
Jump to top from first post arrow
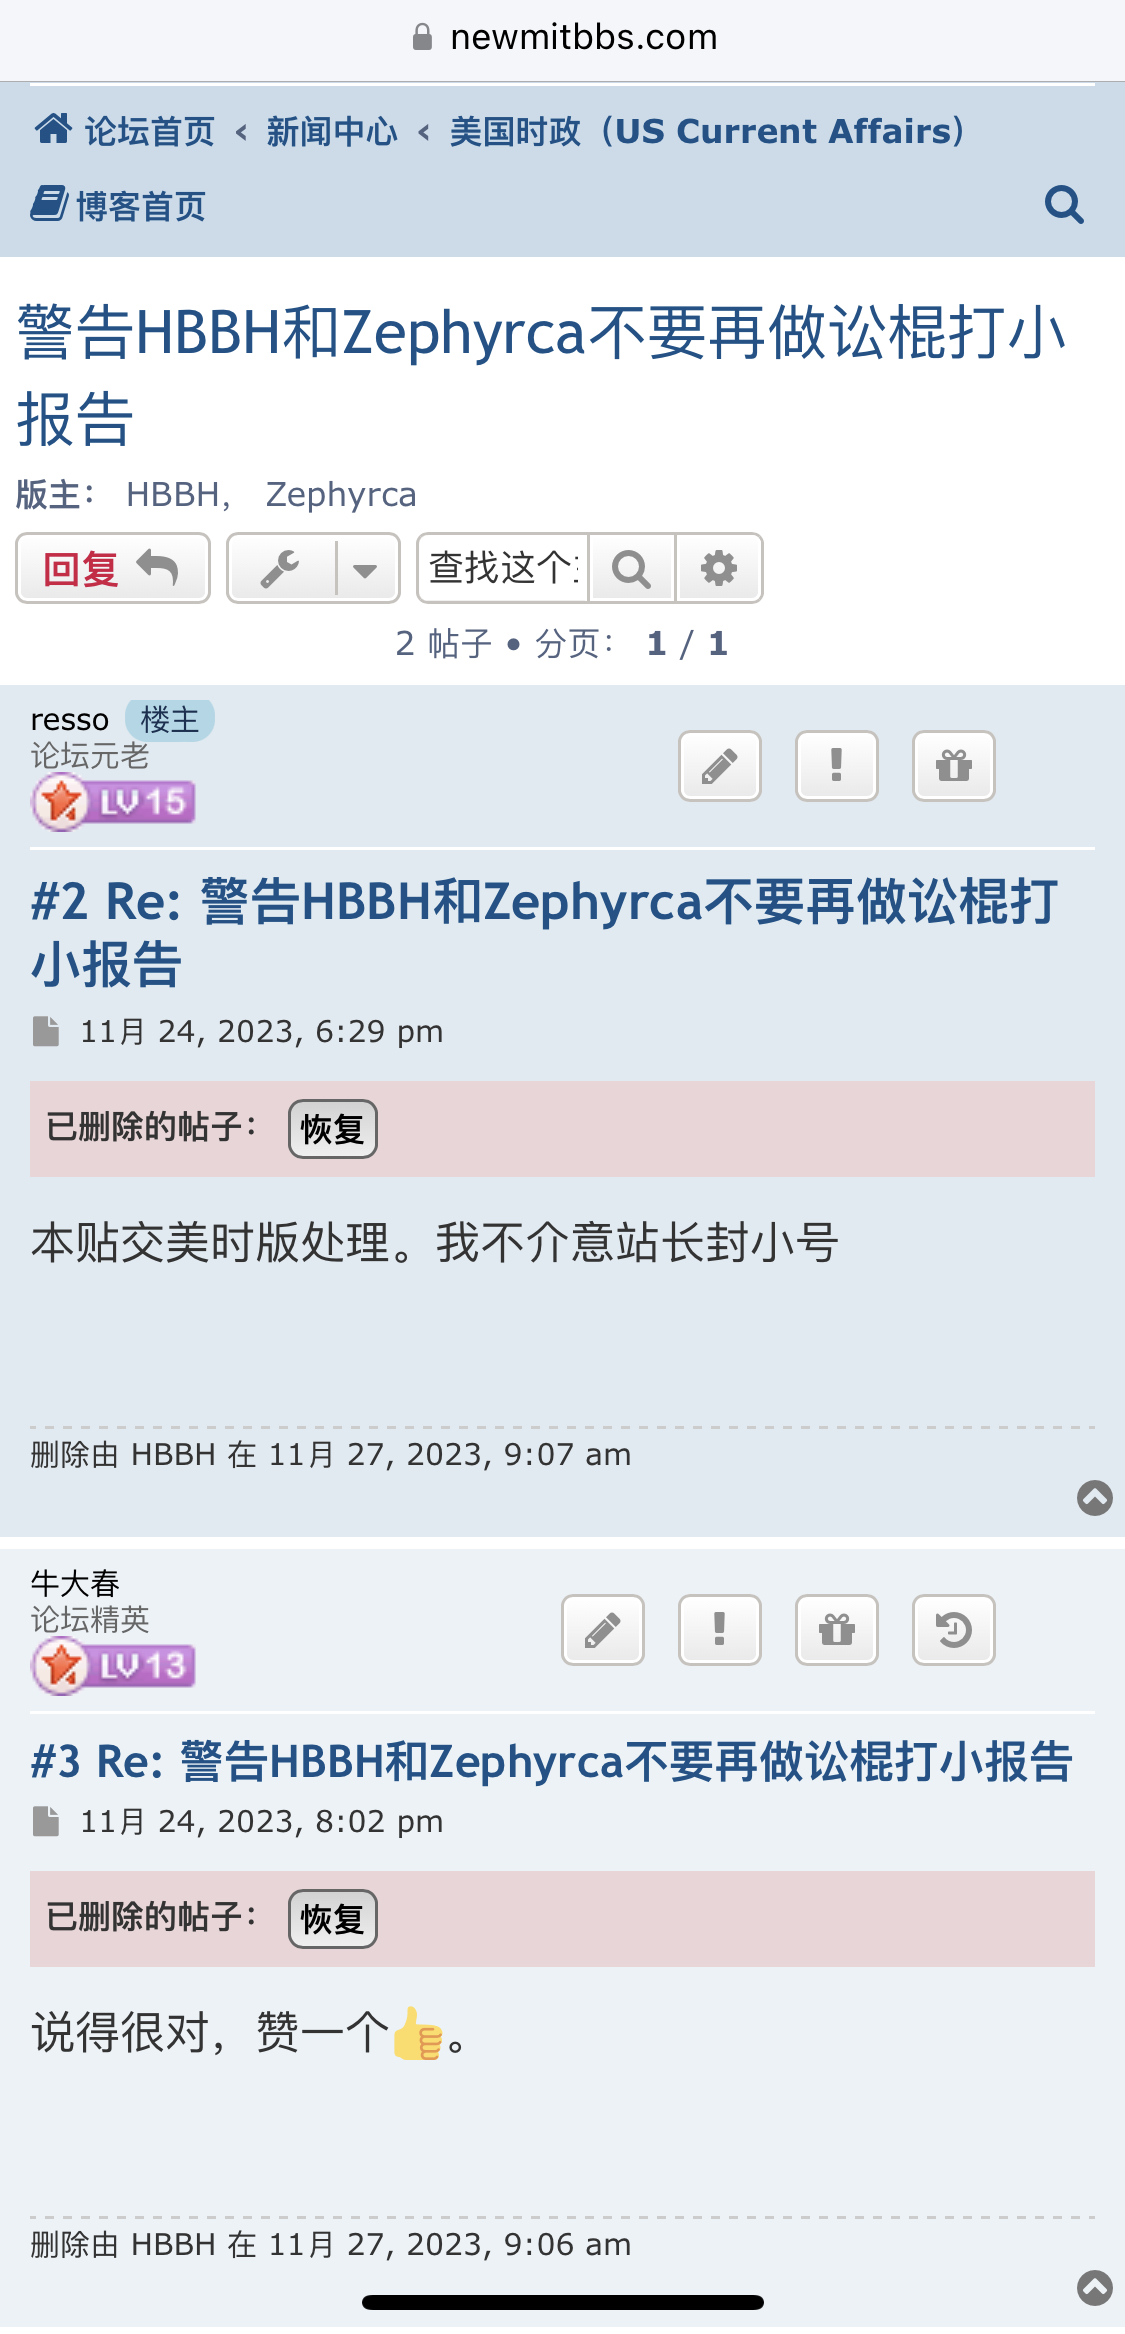[x=1095, y=1498]
